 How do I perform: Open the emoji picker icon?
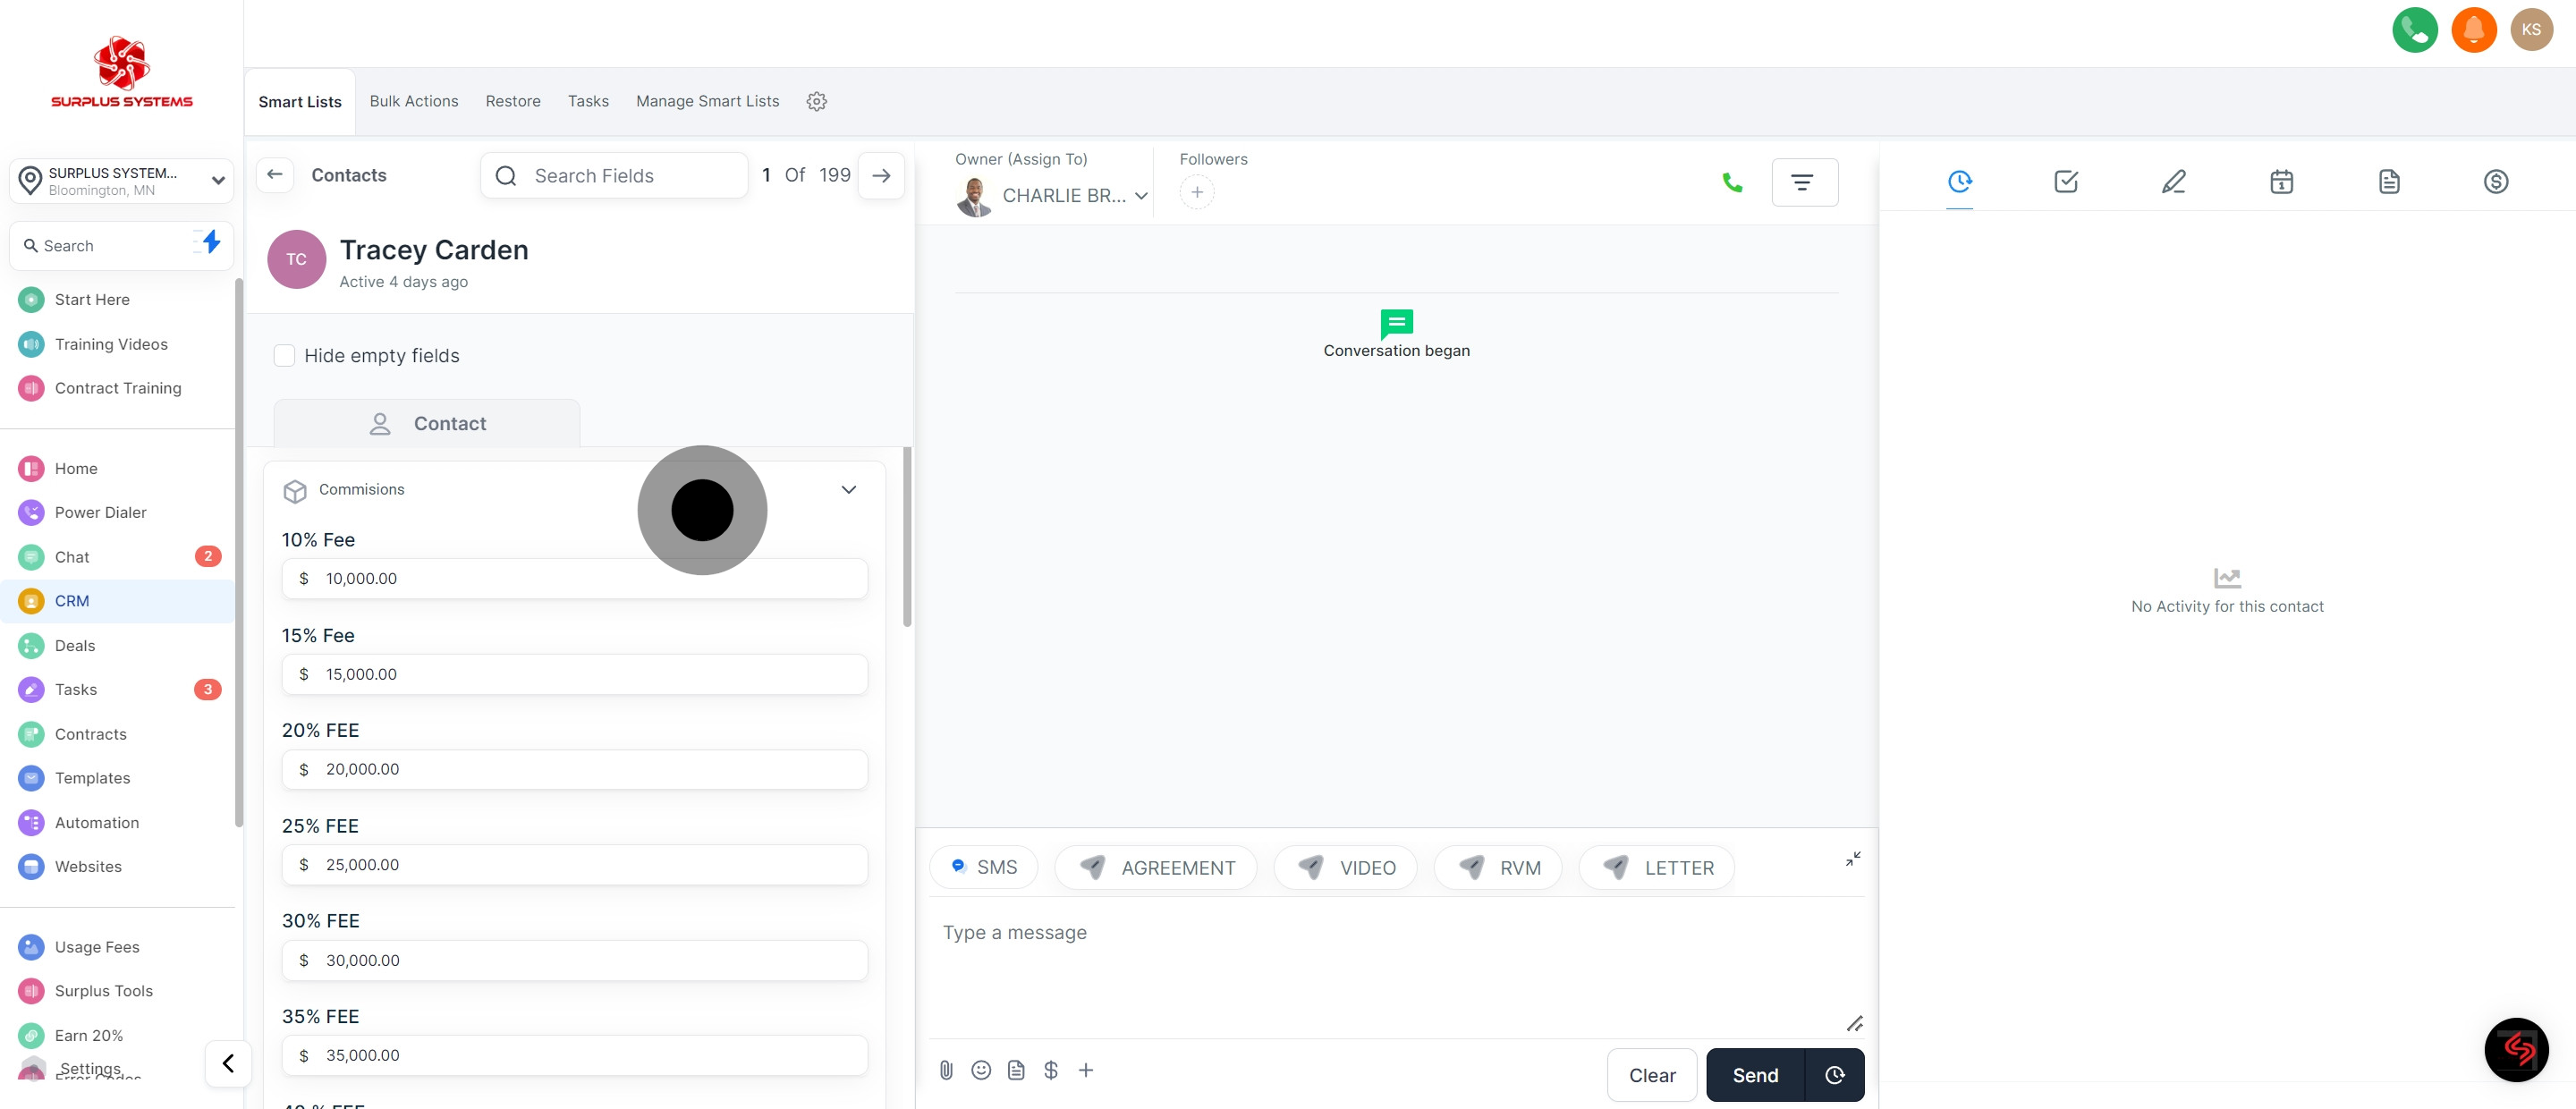[x=981, y=1070]
